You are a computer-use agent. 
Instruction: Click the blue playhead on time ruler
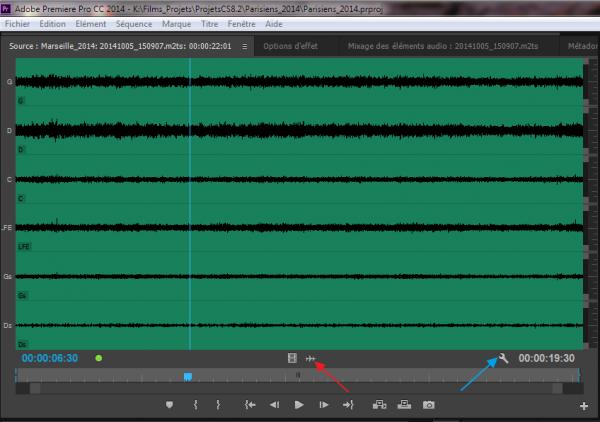click(x=187, y=376)
